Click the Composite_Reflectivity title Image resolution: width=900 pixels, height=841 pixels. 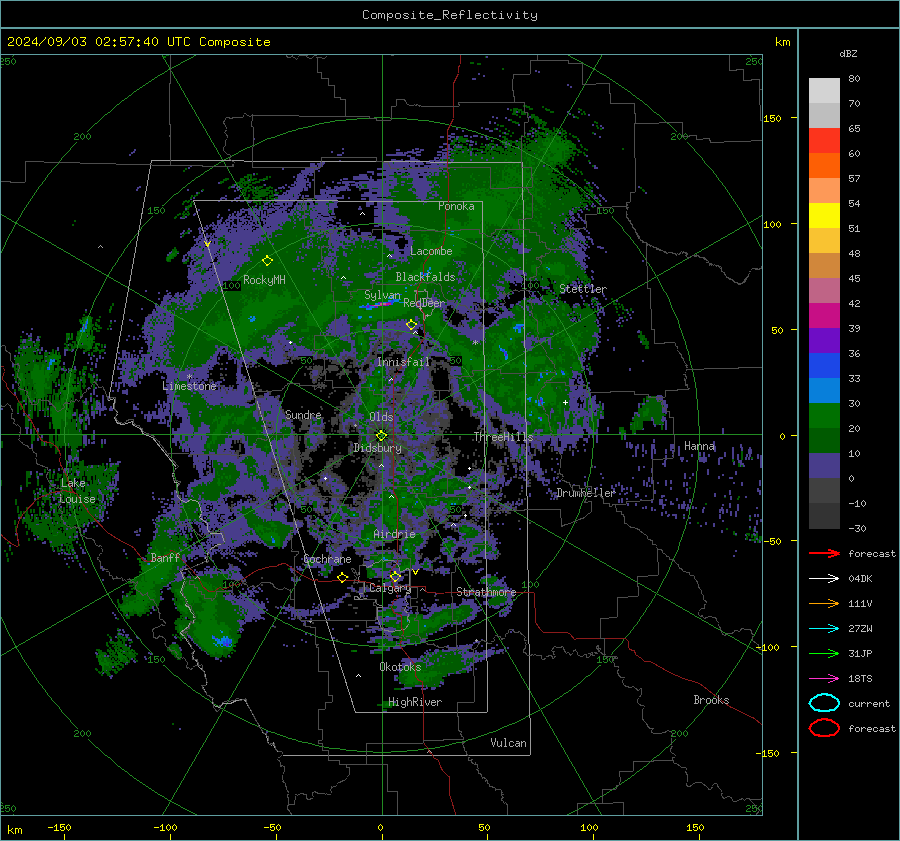click(450, 15)
